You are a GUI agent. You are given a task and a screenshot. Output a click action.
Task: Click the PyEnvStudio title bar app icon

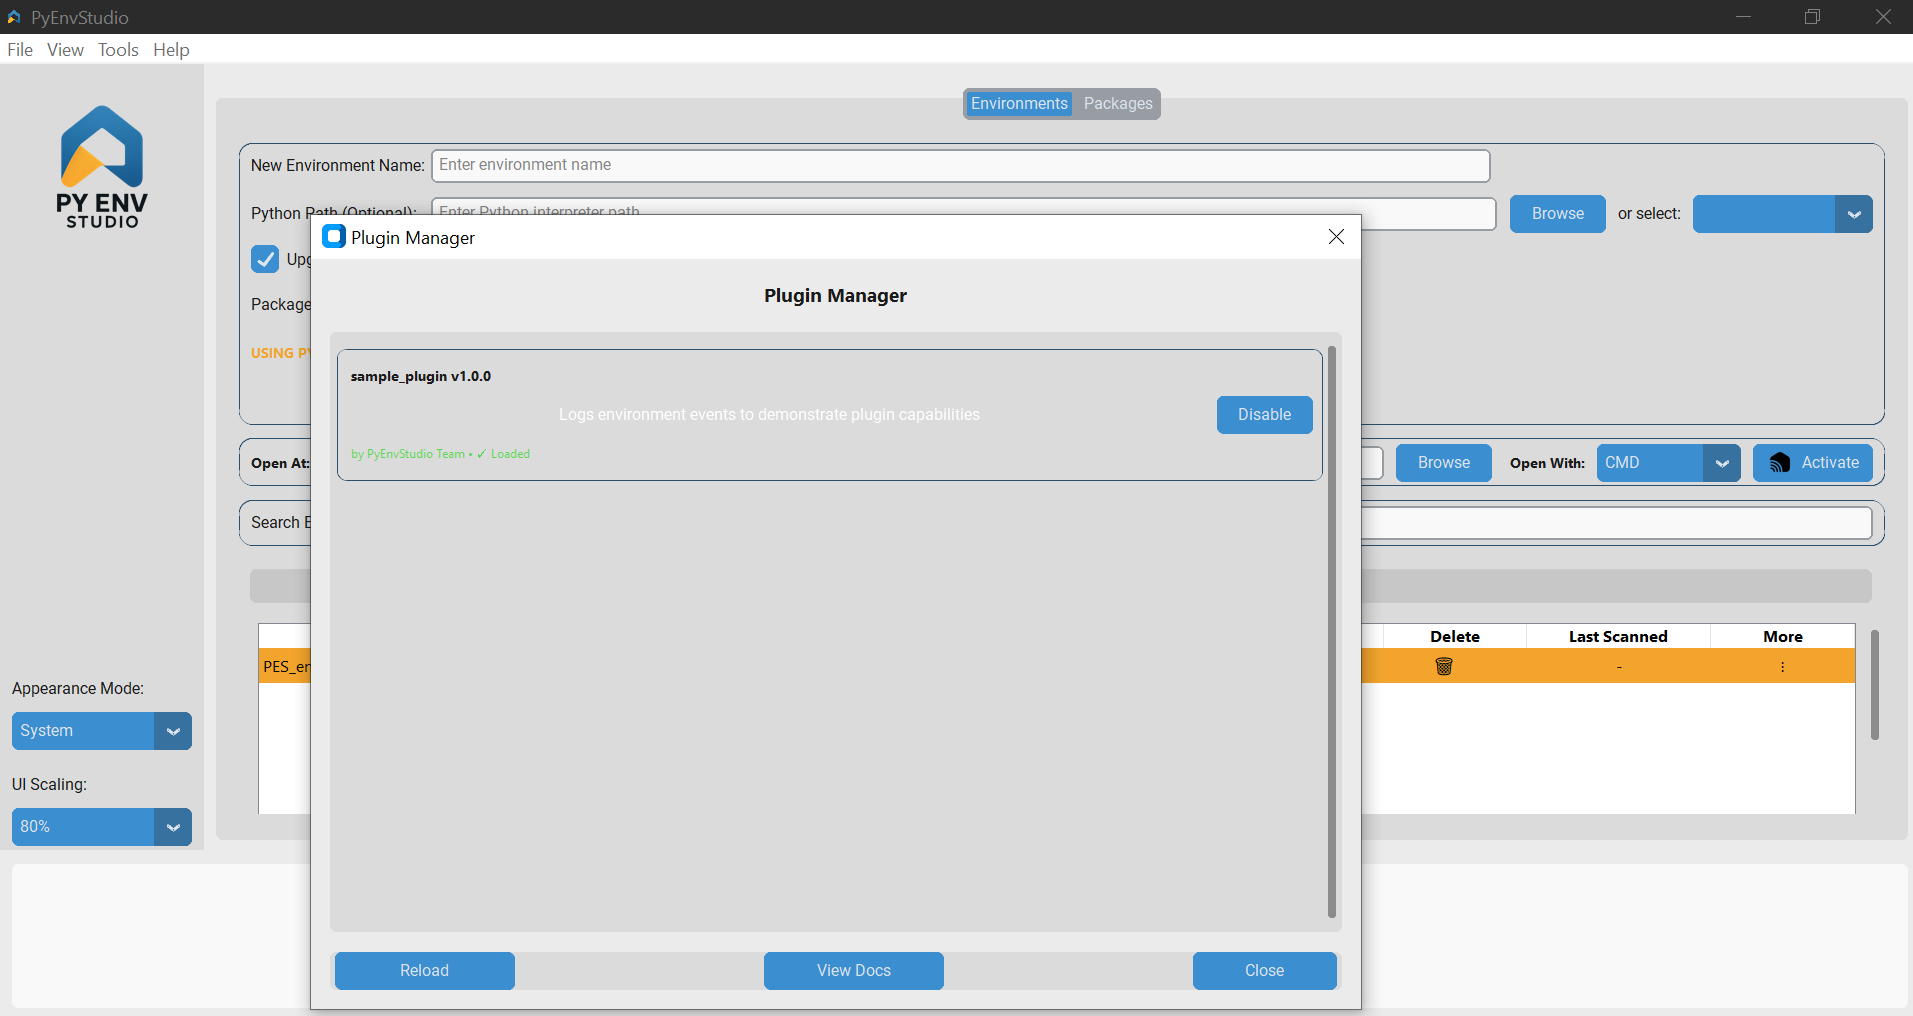coord(14,17)
